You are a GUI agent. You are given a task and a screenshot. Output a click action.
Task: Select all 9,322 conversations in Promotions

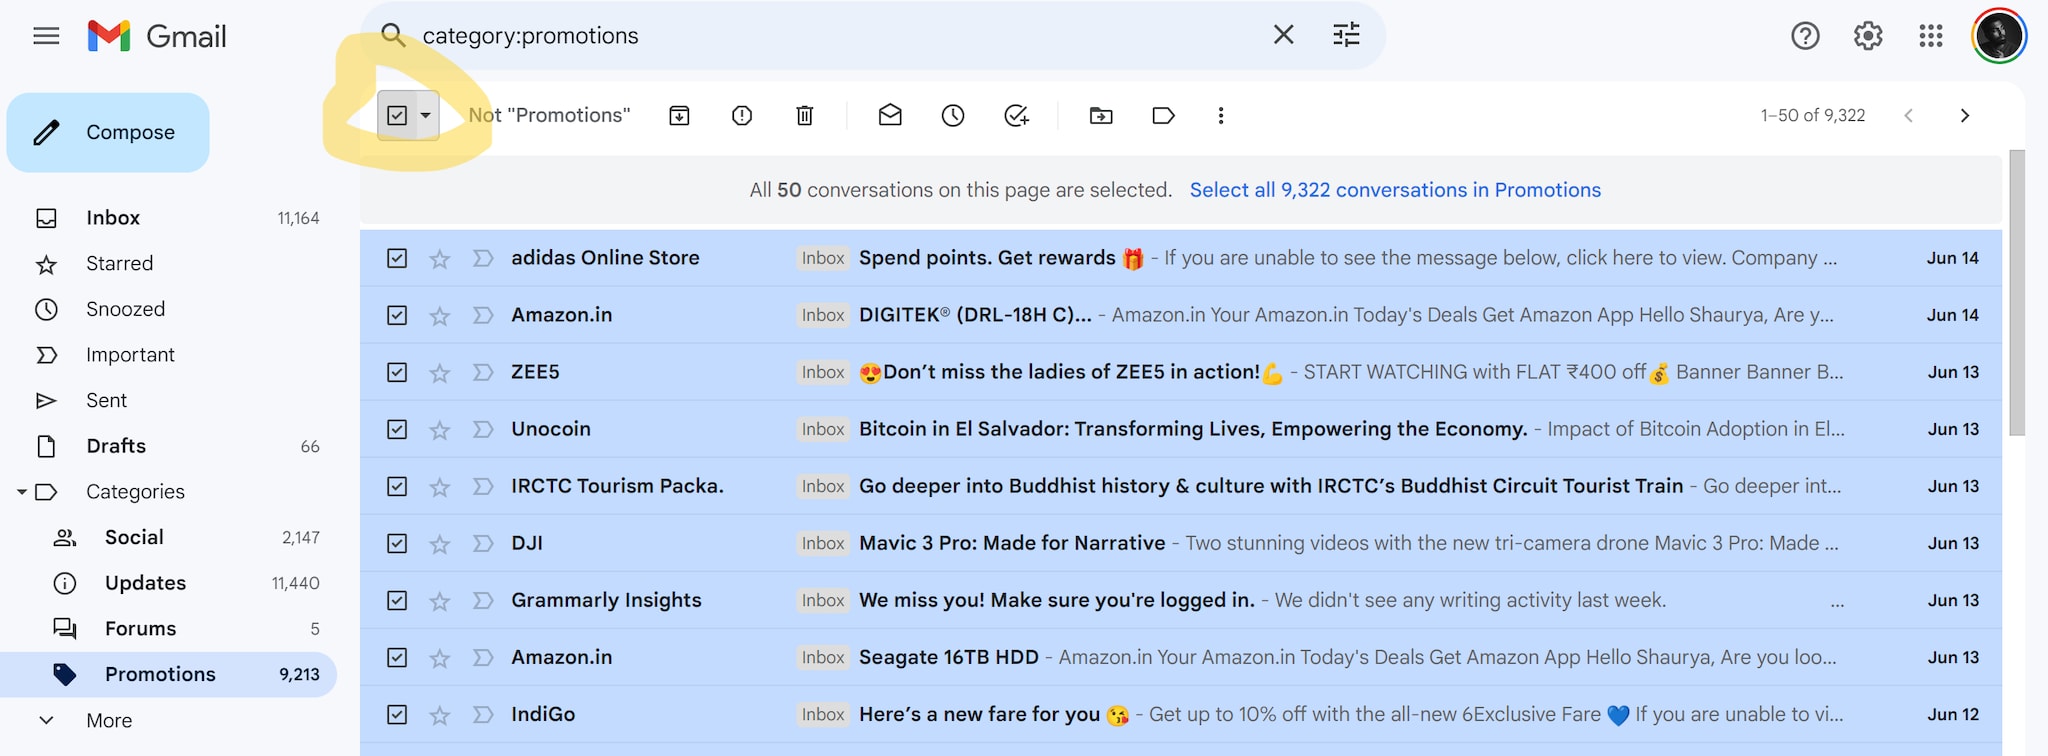pos(1395,190)
